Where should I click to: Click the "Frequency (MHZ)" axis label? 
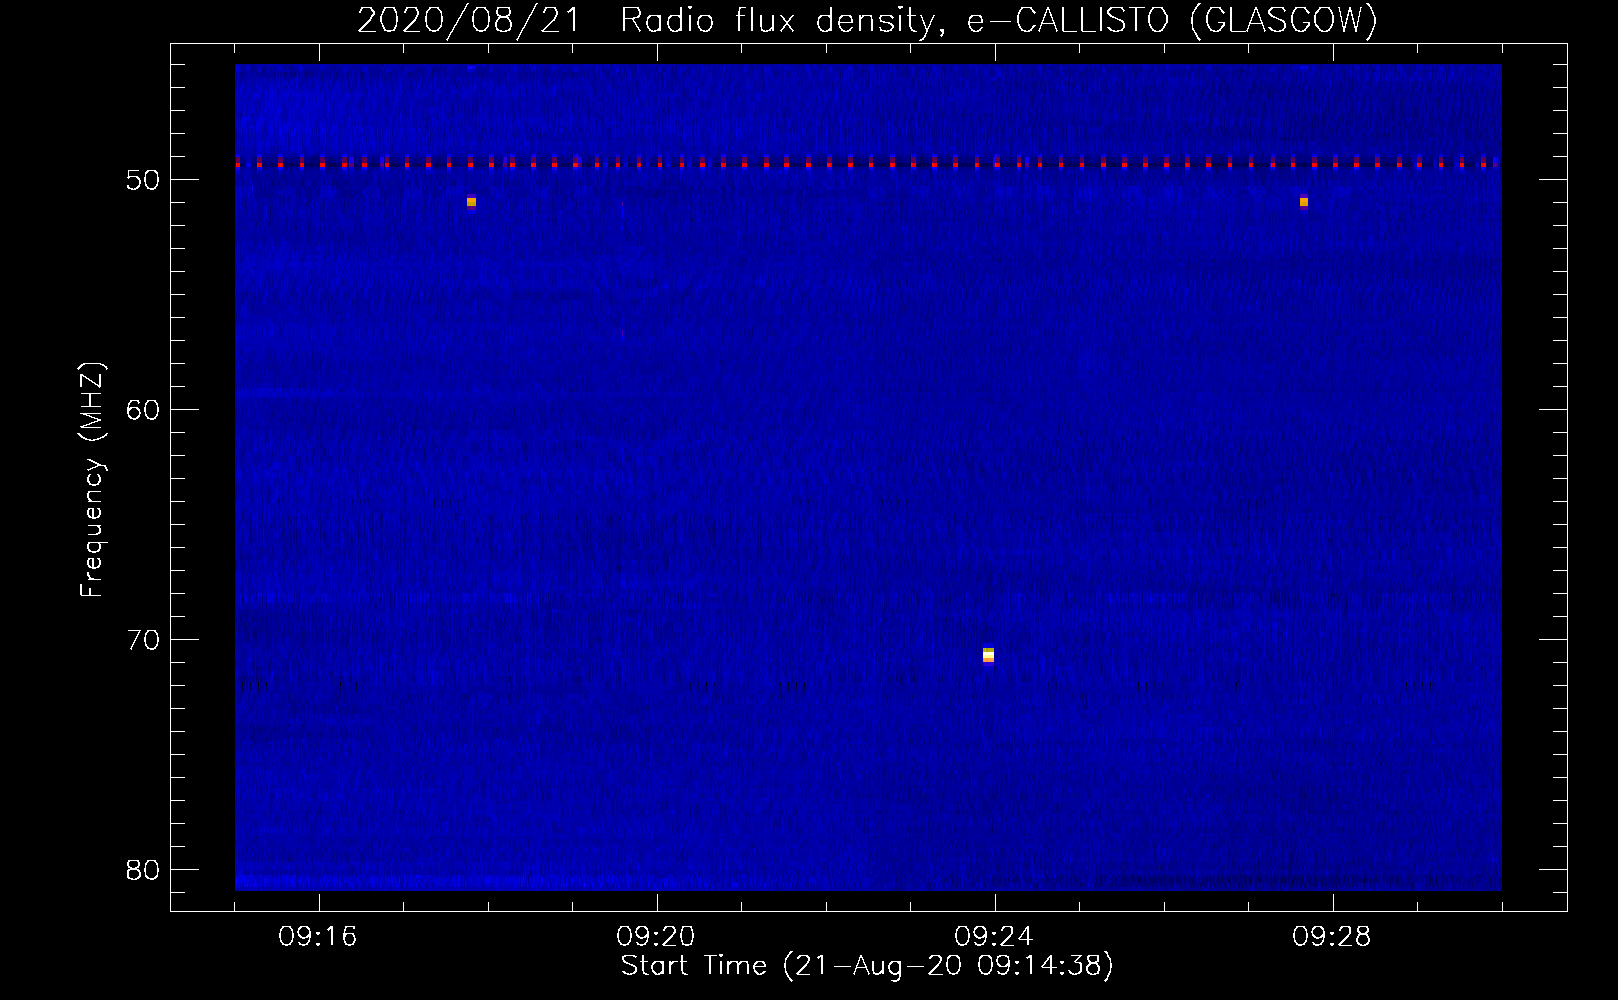[x=92, y=480]
